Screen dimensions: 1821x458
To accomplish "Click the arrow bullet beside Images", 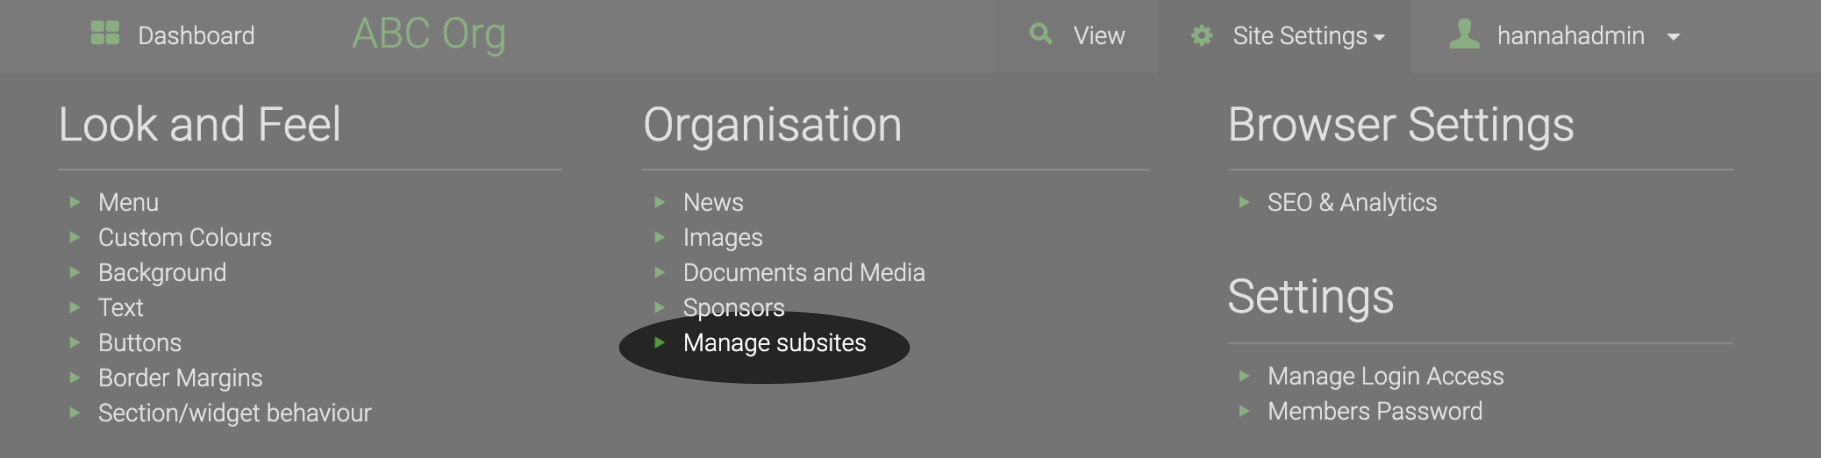I will pyautogui.click(x=659, y=237).
